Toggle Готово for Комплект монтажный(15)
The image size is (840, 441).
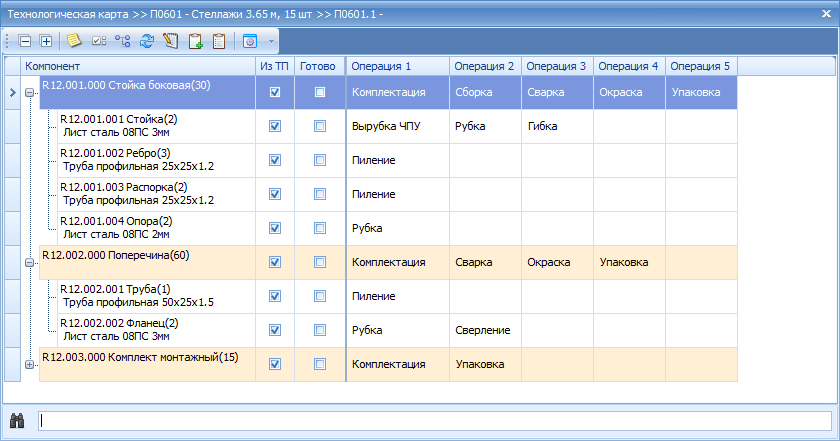coord(320,364)
